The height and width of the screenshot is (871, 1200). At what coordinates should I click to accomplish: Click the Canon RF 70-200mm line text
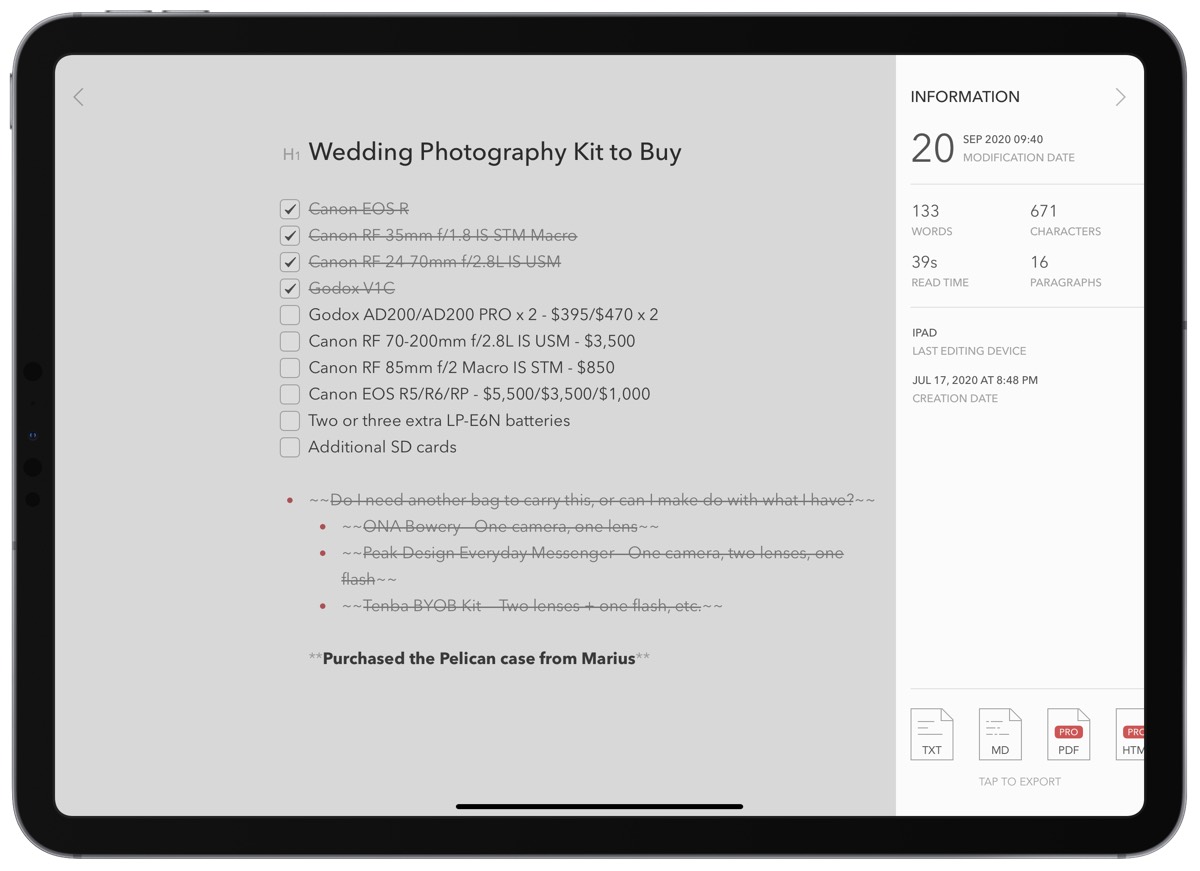pyautogui.click(x=472, y=341)
